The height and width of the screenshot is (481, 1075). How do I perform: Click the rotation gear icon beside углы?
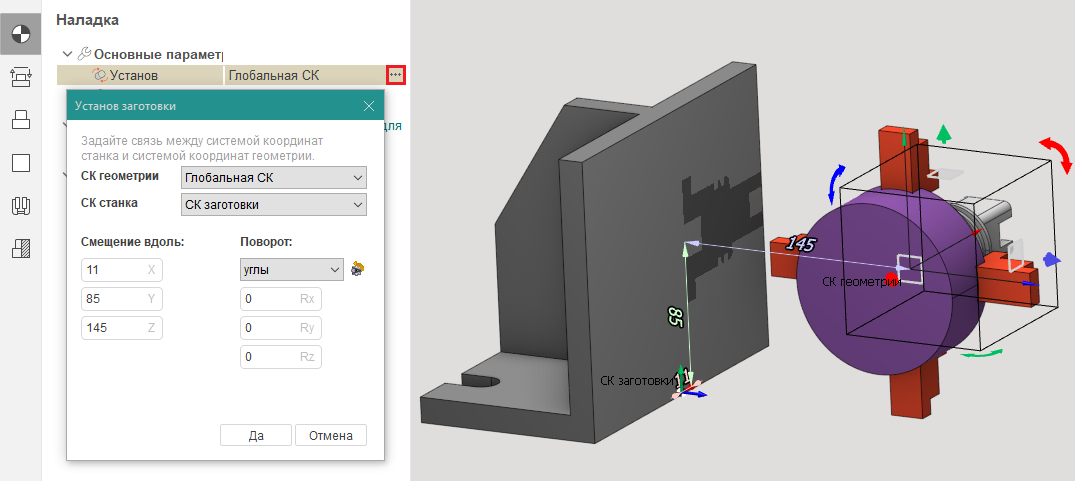(357, 269)
